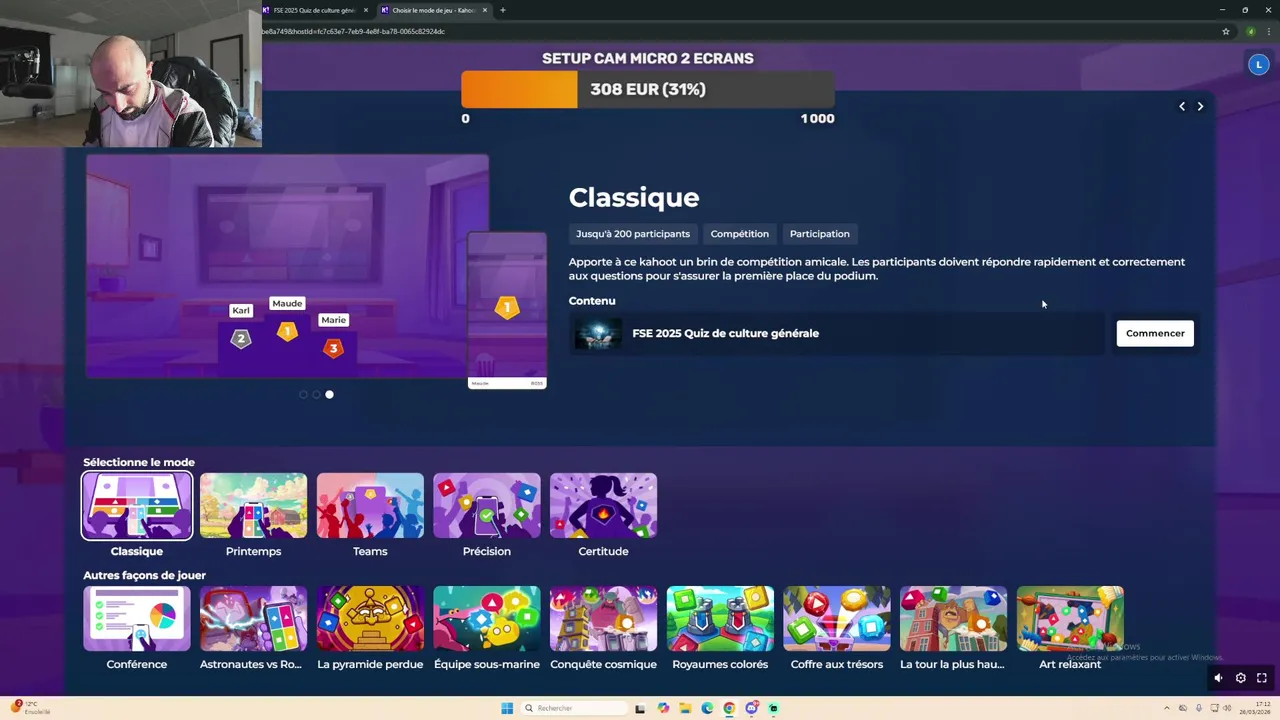This screenshot has width=1280, height=720.
Task: Click the Rechercher taskbar search box
Action: [575, 708]
